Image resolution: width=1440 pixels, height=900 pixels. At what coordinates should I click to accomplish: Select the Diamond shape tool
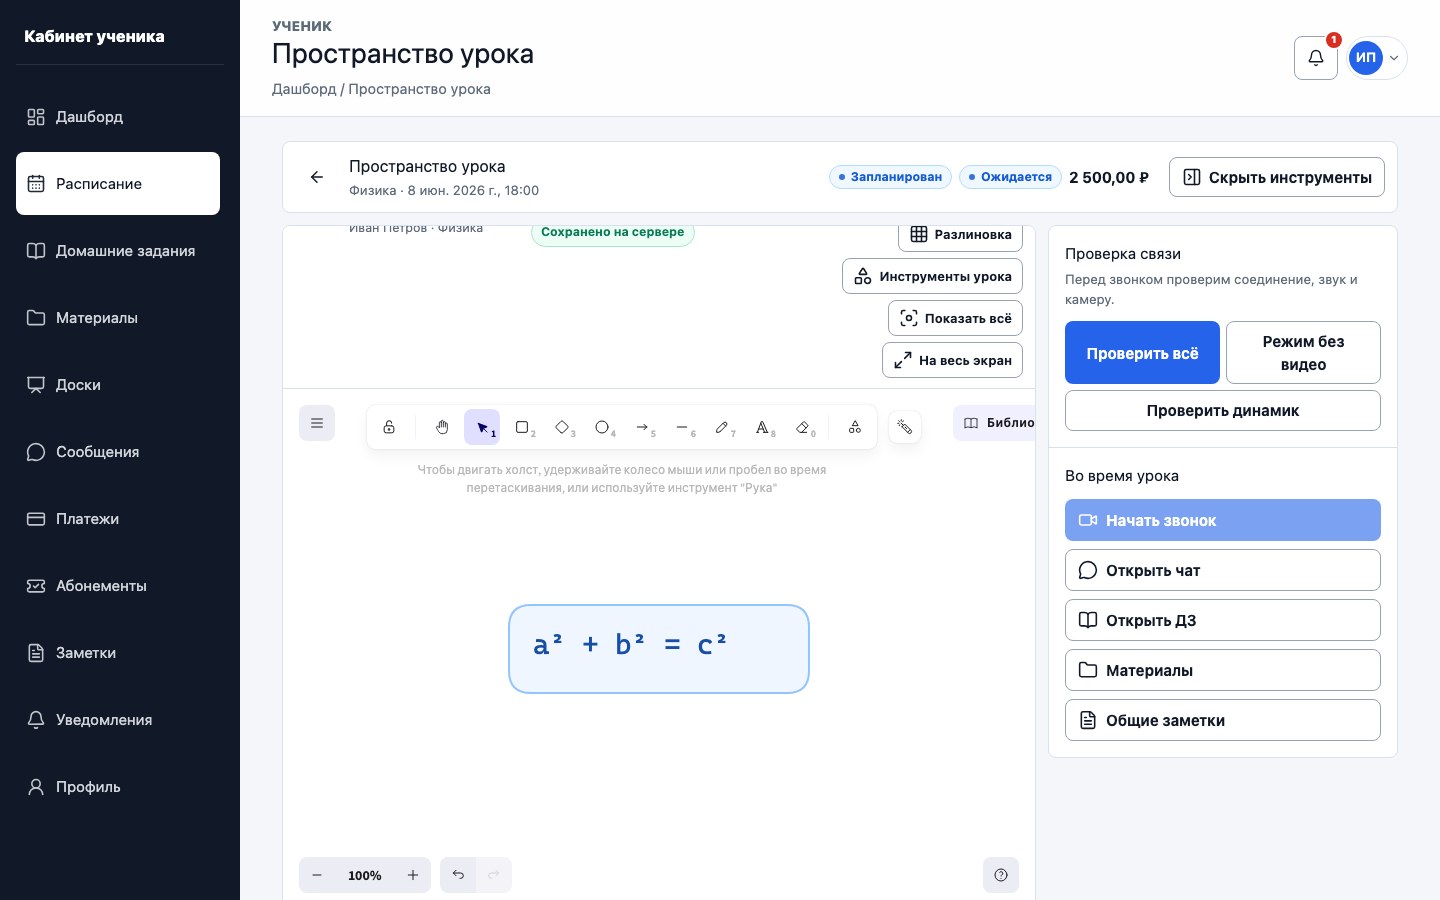pos(562,427)
